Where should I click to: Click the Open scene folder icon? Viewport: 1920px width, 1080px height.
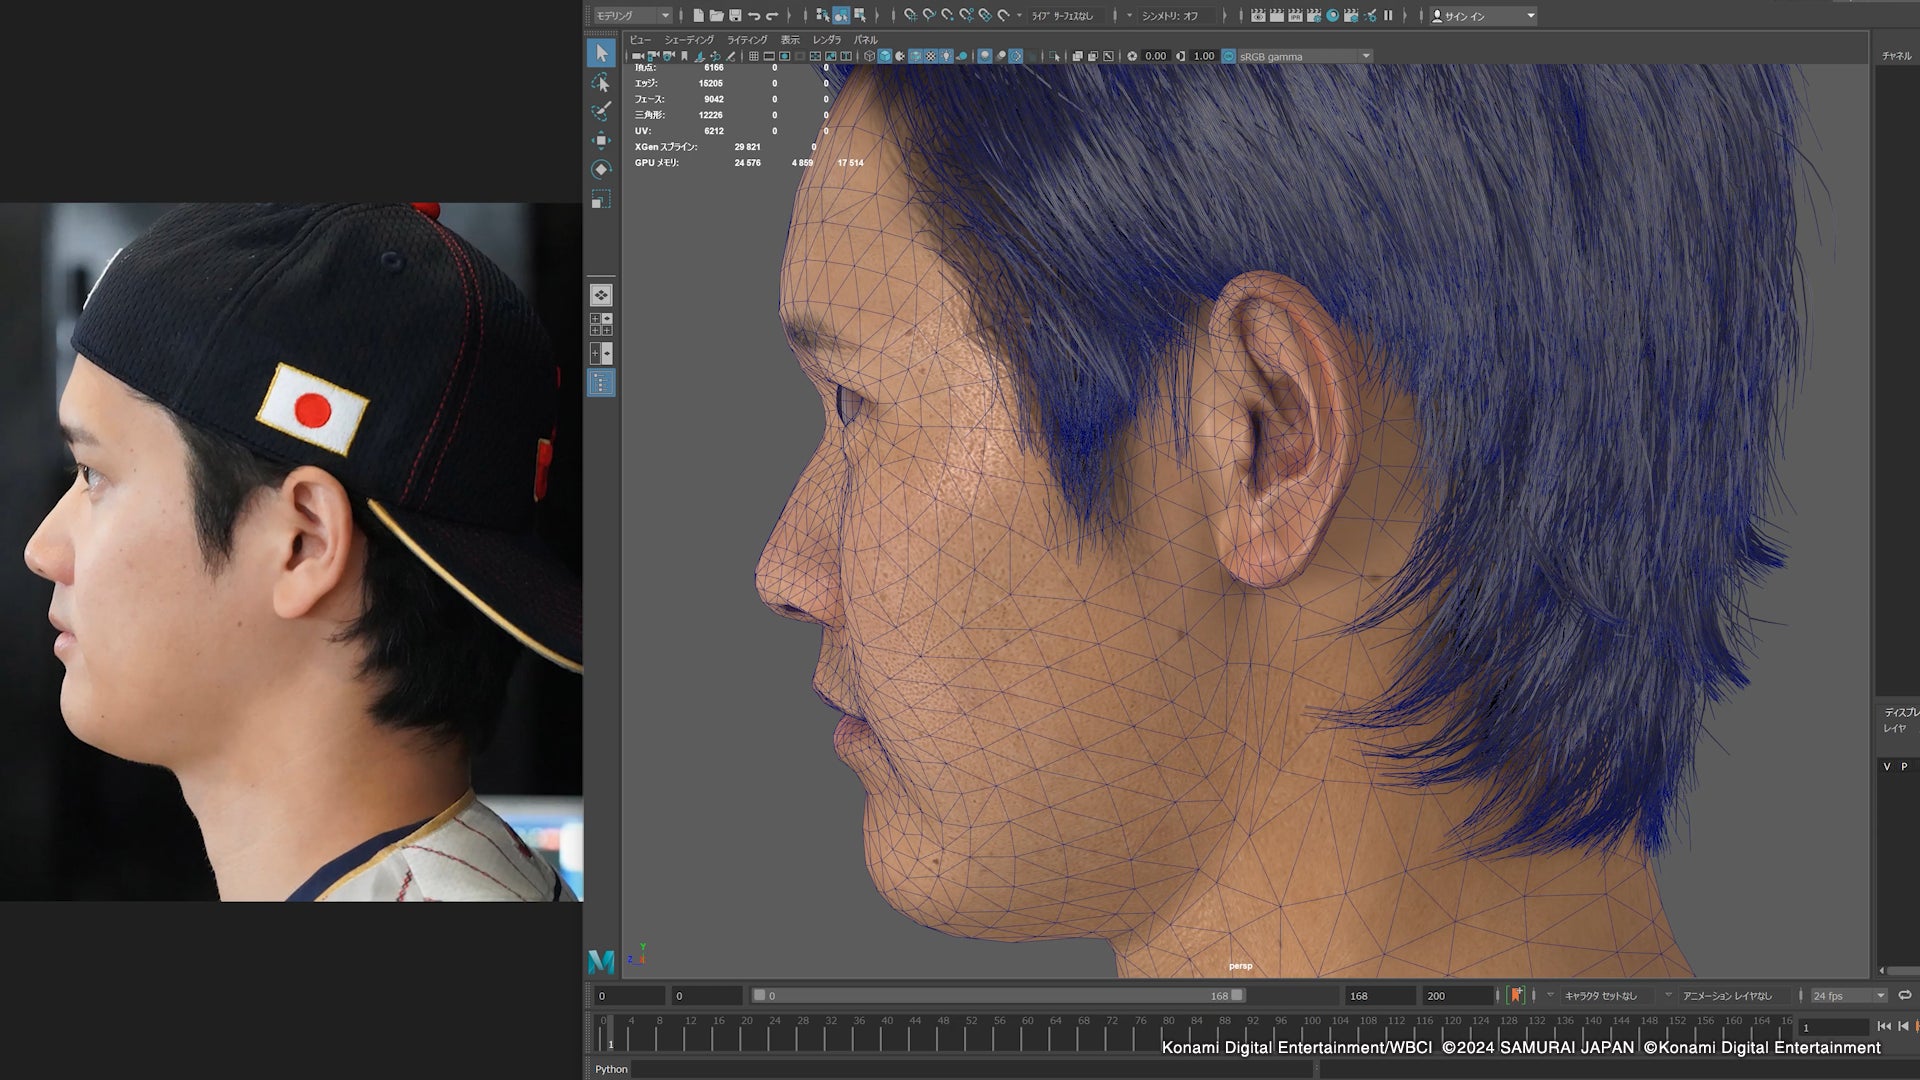point(716,16)
